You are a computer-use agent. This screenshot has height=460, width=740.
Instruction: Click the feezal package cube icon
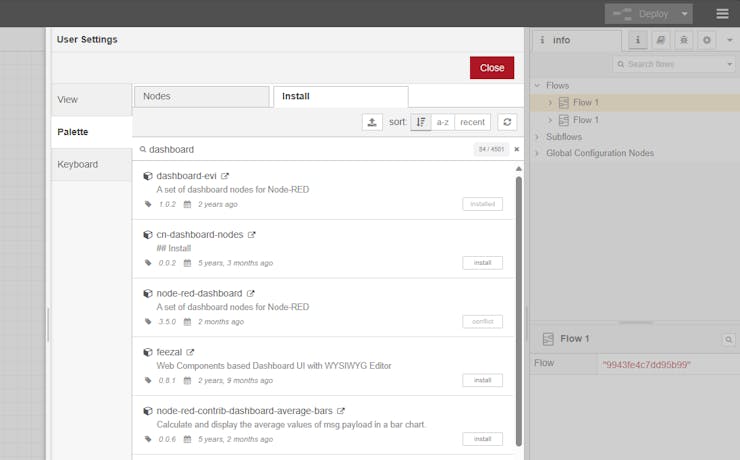(148, 352)
